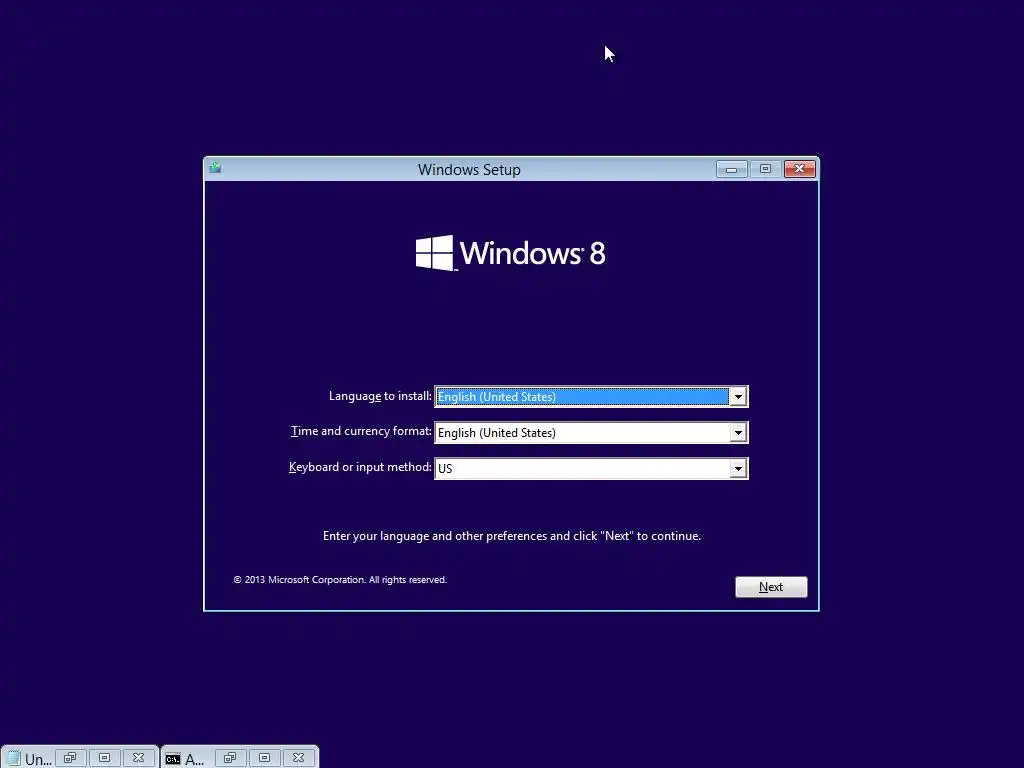Maximize the minimized 'A...' command prompt window
This screenshot has width=1024, height=768.
click(264, 758)
